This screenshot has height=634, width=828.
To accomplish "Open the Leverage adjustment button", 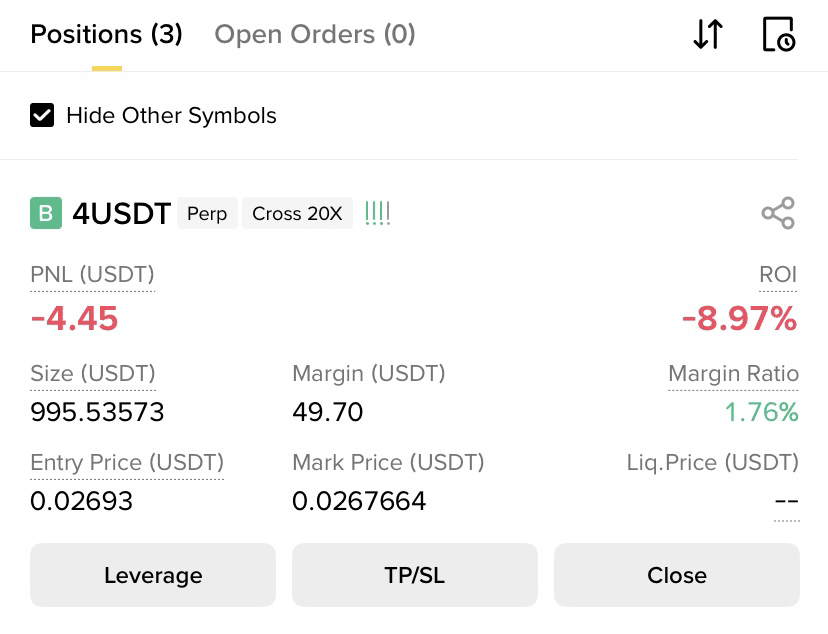I will point(153,575).
